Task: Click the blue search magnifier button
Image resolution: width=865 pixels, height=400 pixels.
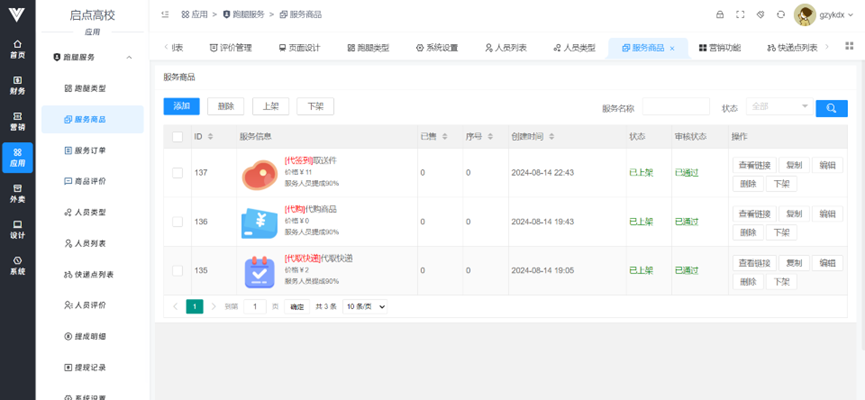Action: [831, 107]
